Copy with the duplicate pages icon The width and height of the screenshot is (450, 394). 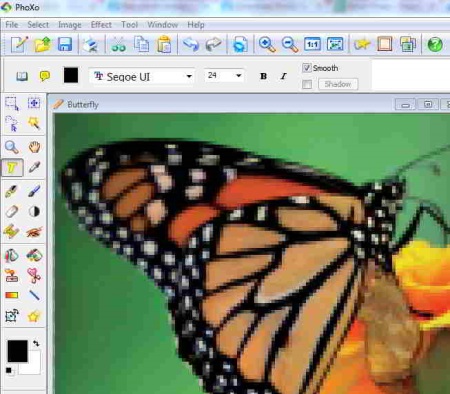point(141,44)
